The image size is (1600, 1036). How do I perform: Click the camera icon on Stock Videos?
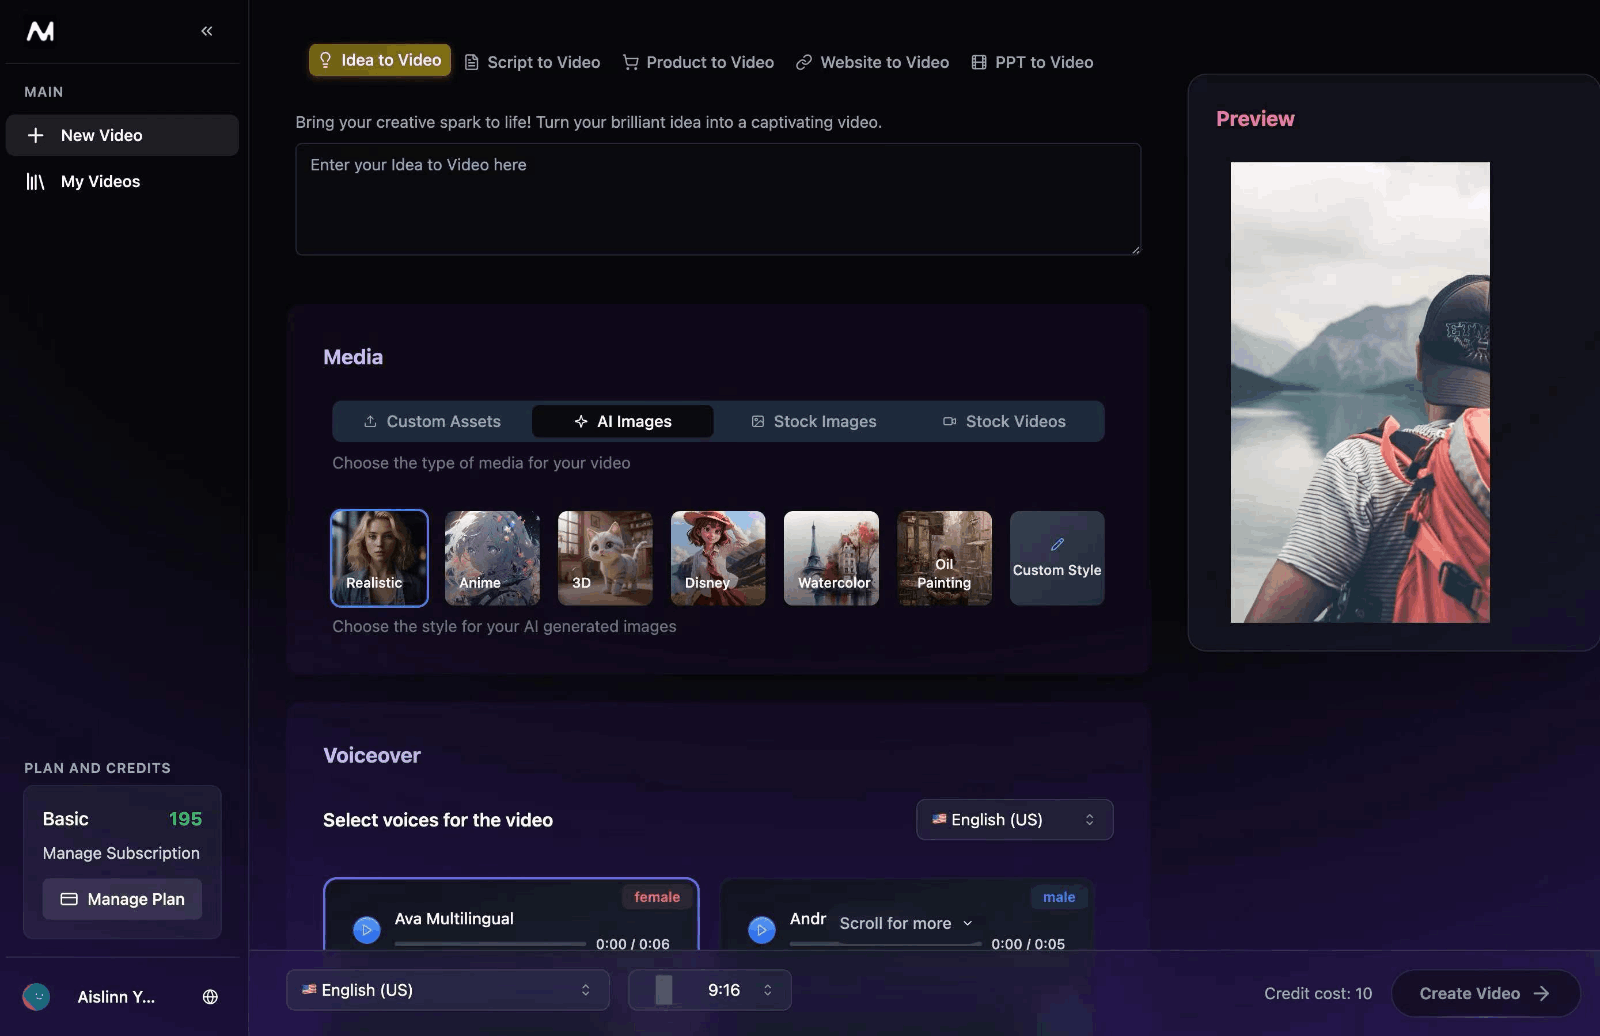[950, 421]
